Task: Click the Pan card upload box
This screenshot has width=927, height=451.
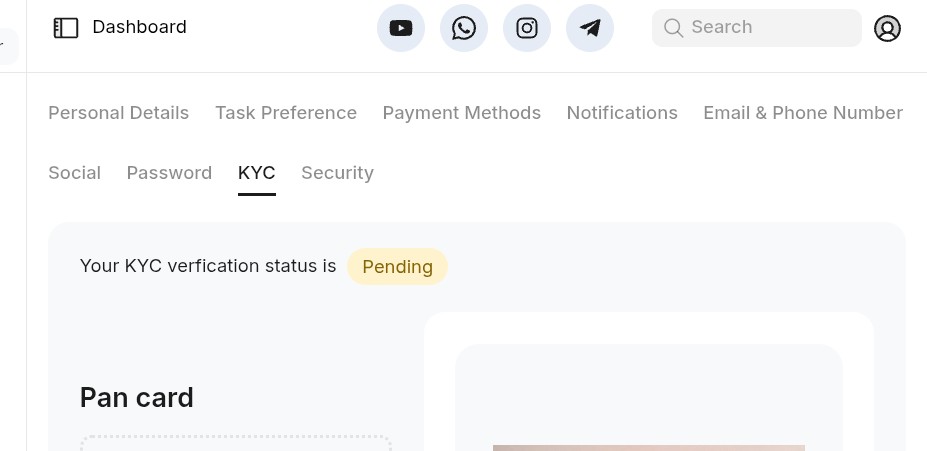Action: click(x=236, y=443)
